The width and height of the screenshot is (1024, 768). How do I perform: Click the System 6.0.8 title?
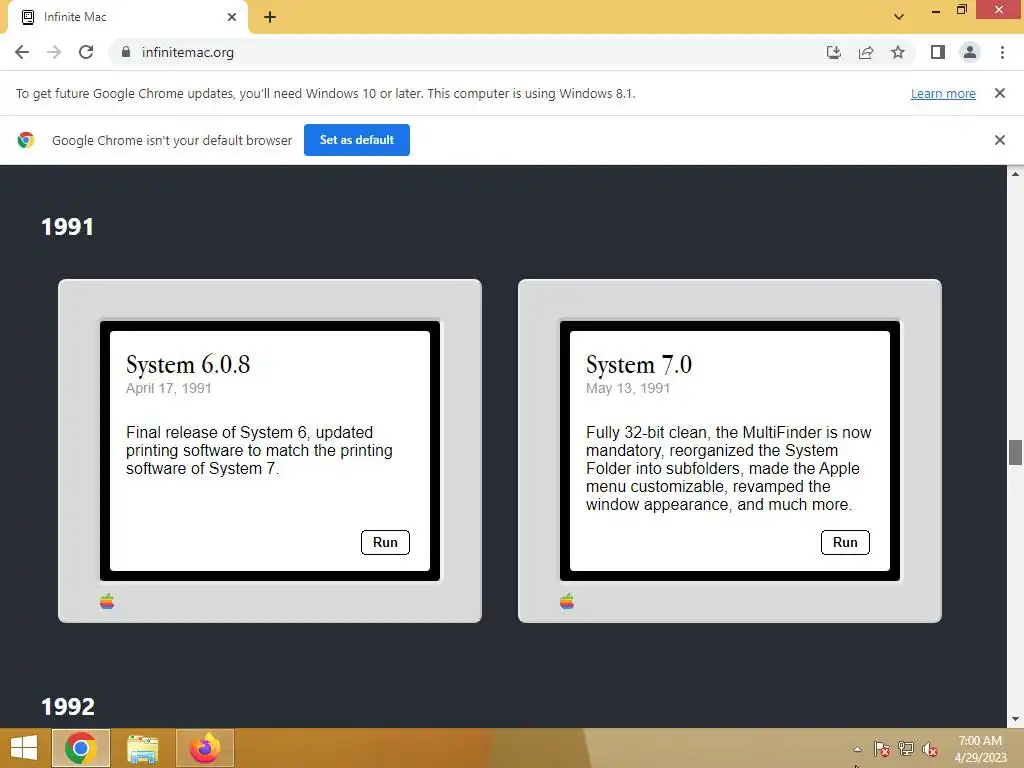click(x=188, y=364)
